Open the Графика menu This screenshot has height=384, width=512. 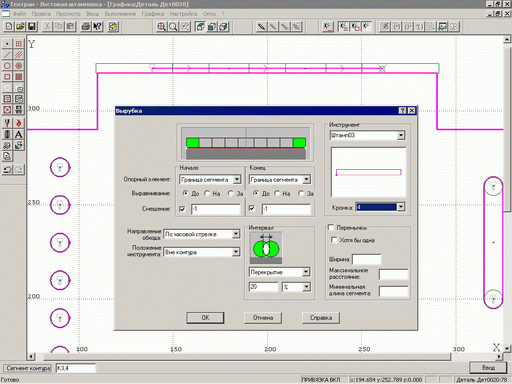tap(153, 14)
